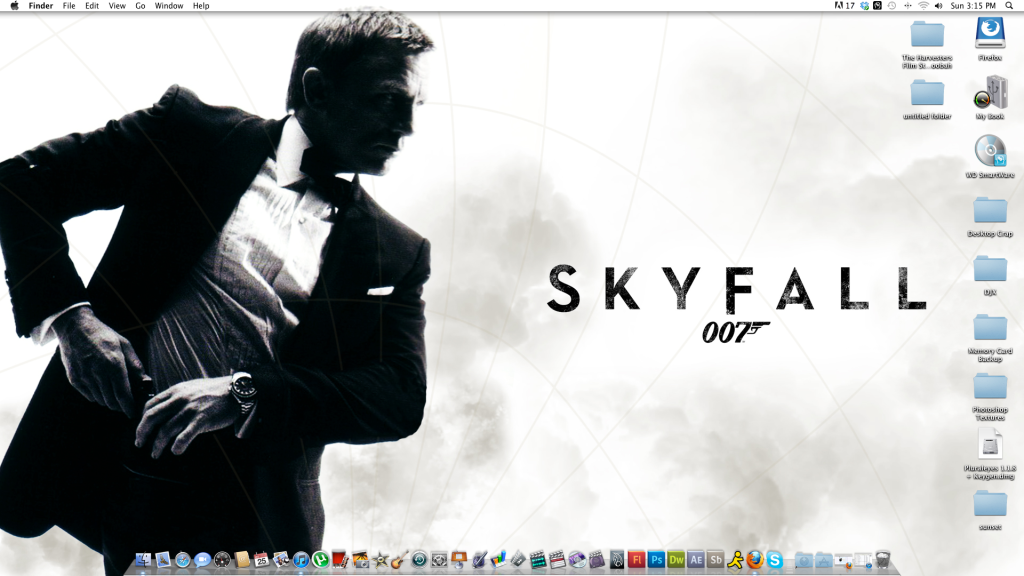The width and height of the screenshot is (1024, 576).
Task: Launch iChat from the dock
Action: coord(202,560)
